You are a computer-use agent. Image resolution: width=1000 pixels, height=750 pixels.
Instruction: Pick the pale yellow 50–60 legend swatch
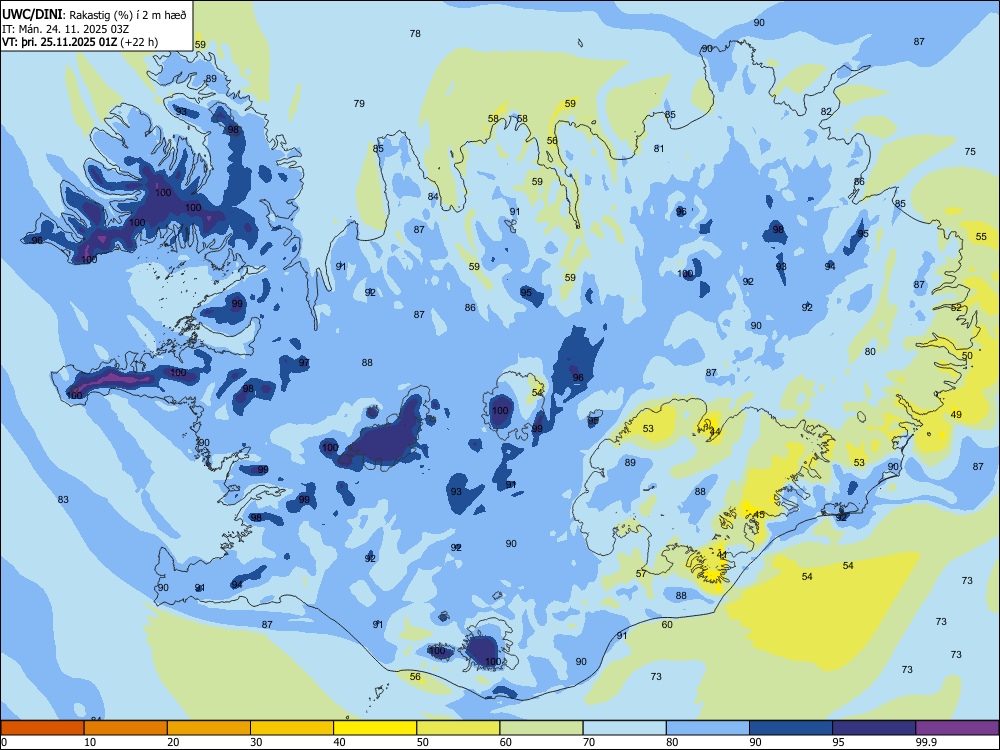click(458, 728)
